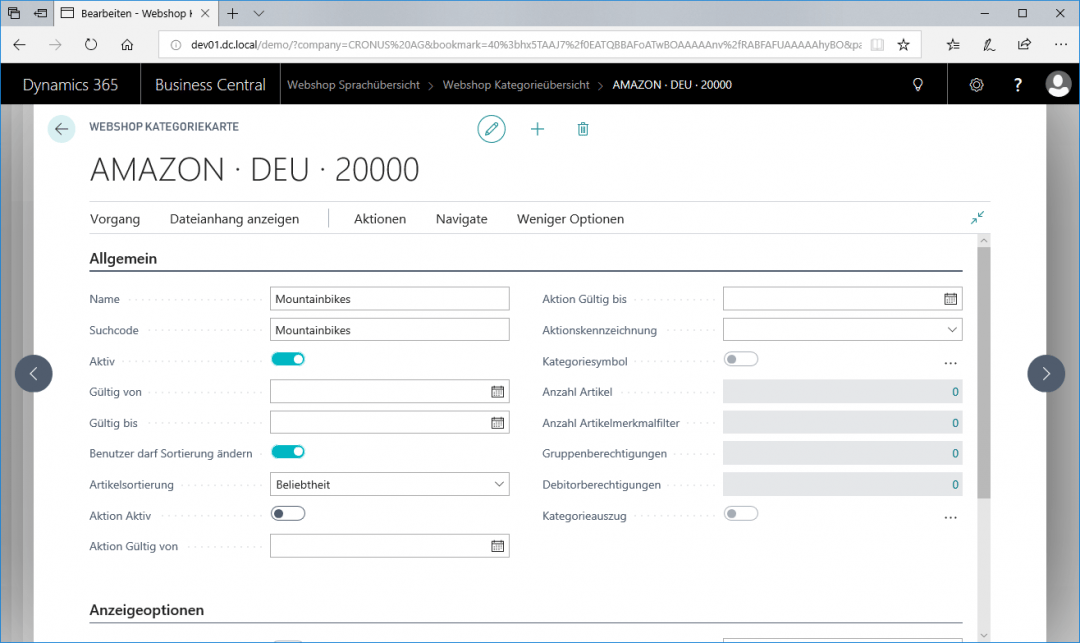Screen dimensions: 1080x643
Task: Go to previous record with left arrow
Action: pos(34,374)
